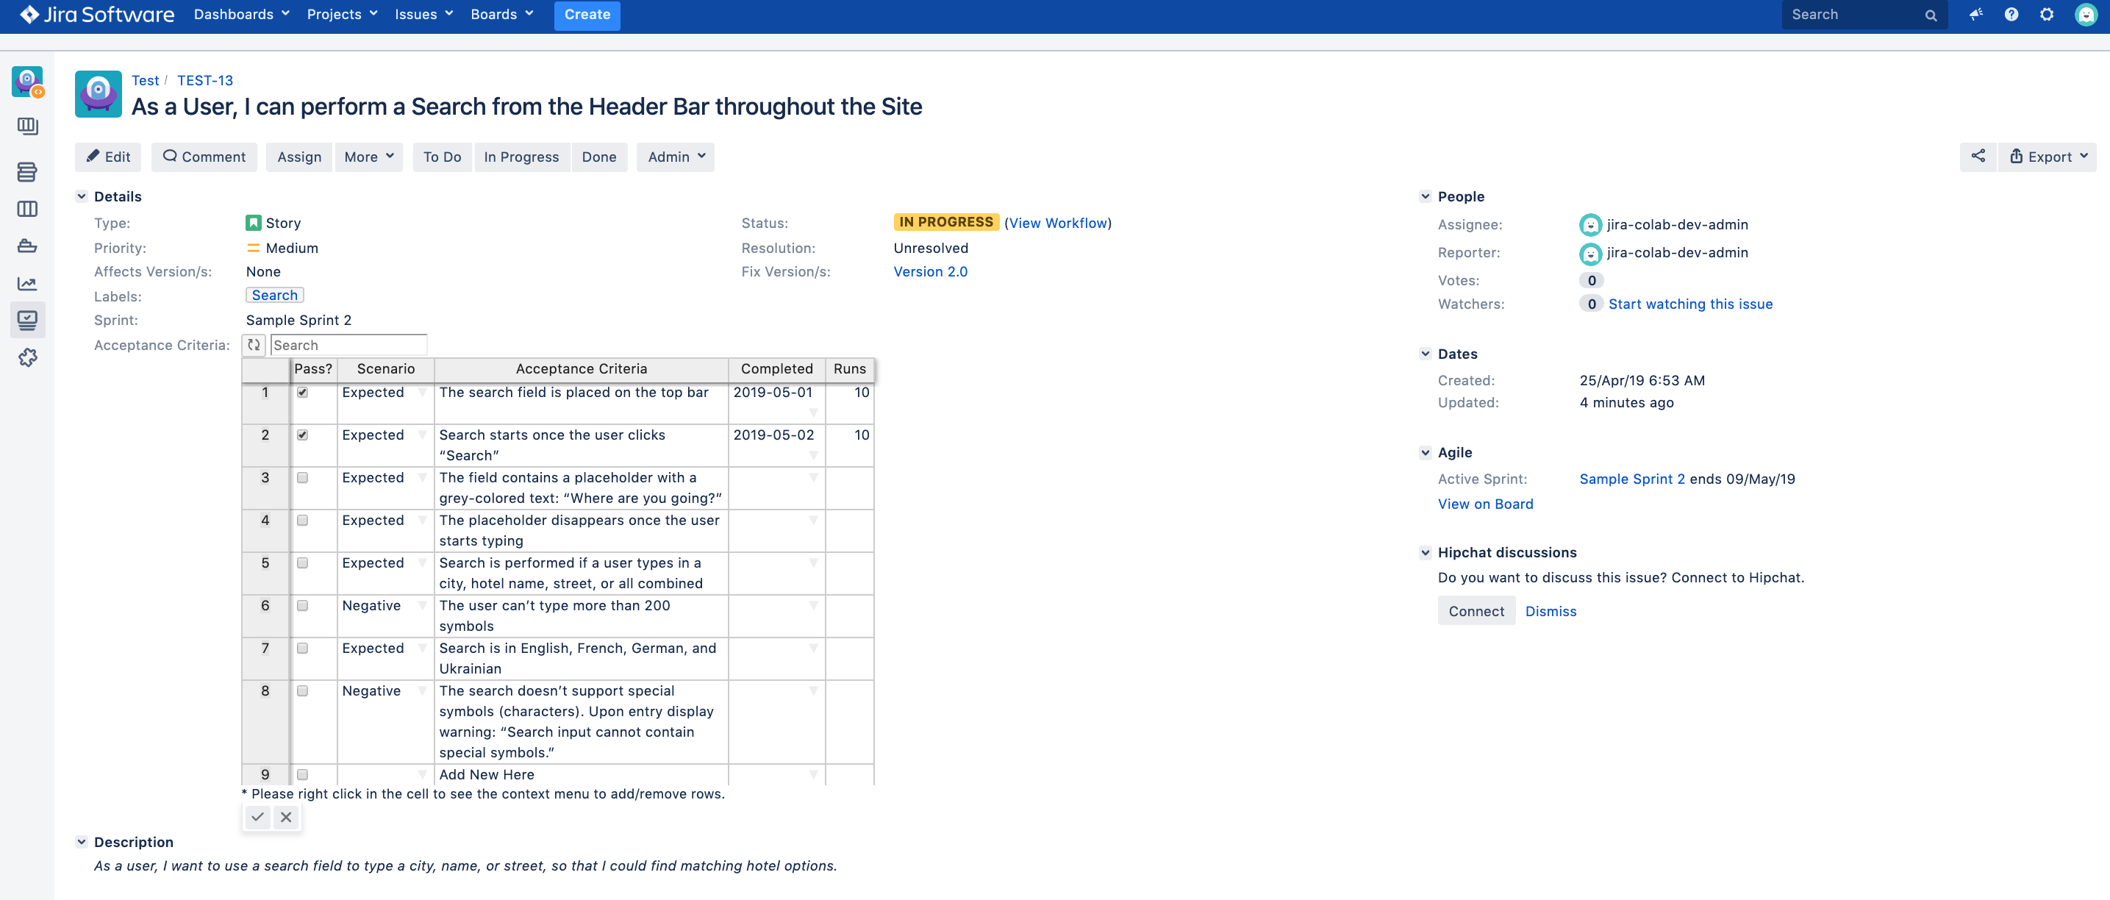Click Start watching this issue
Screen dimensions: 2110x900
pos(1690,304)
